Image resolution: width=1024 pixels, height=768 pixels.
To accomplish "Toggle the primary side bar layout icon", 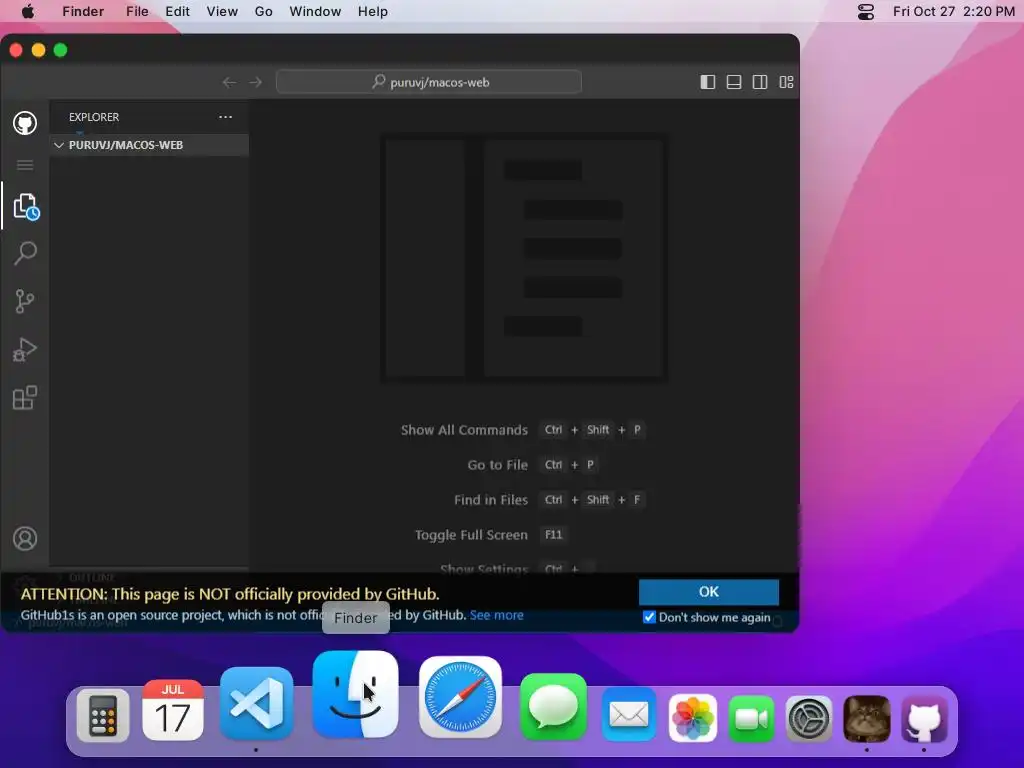I will pos(708,82).
